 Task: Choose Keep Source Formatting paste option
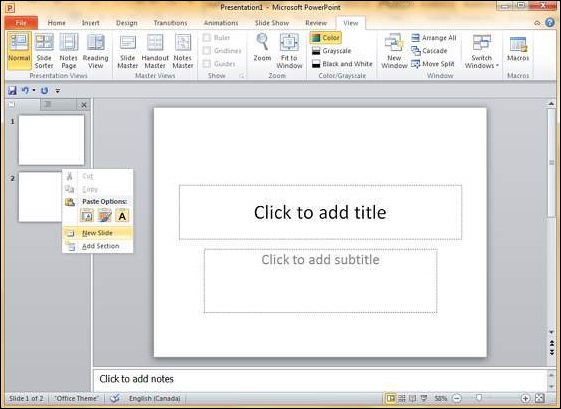click(105, 216)
